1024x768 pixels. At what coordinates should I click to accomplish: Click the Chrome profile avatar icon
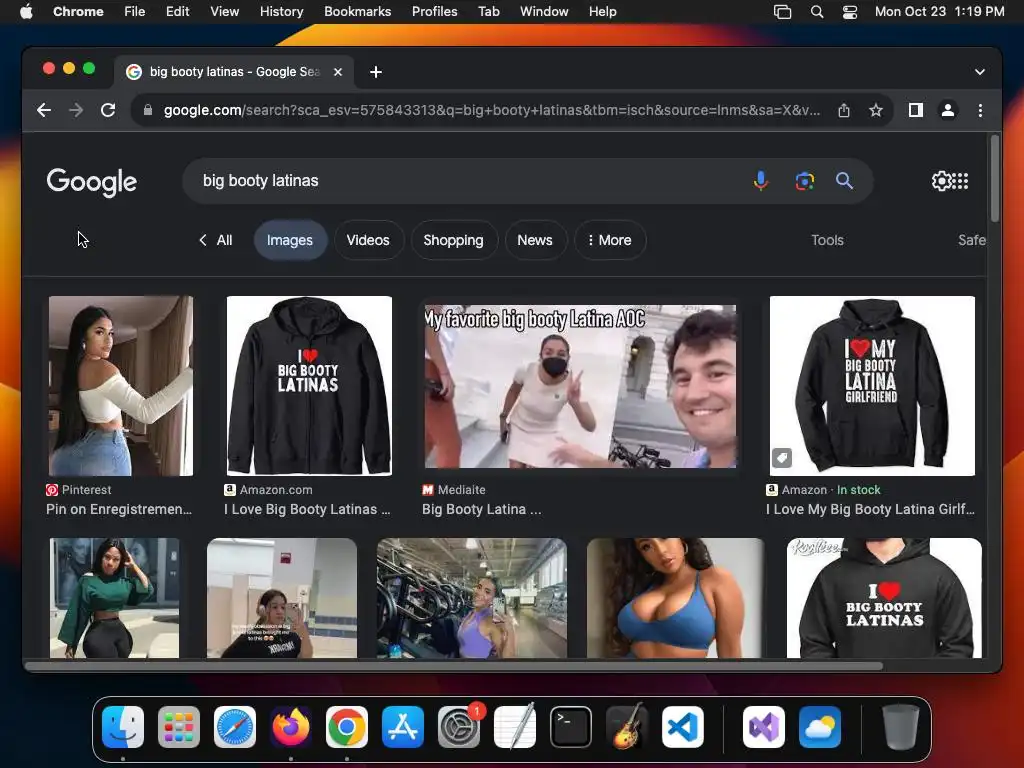[948, 110]
